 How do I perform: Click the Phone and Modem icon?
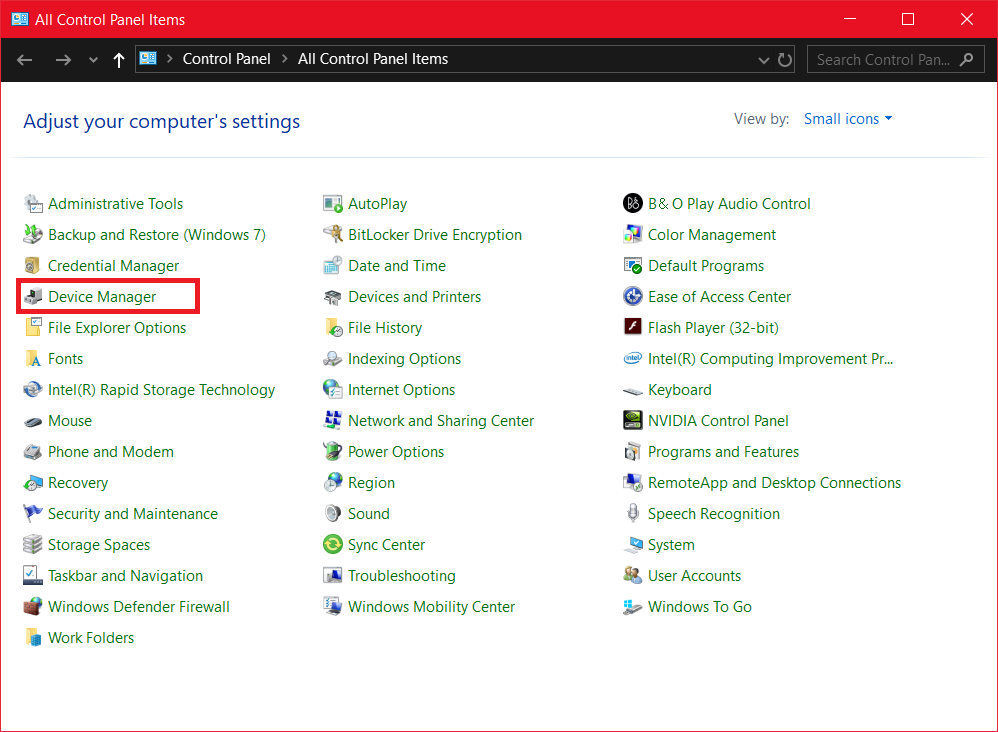coord(33,452)
